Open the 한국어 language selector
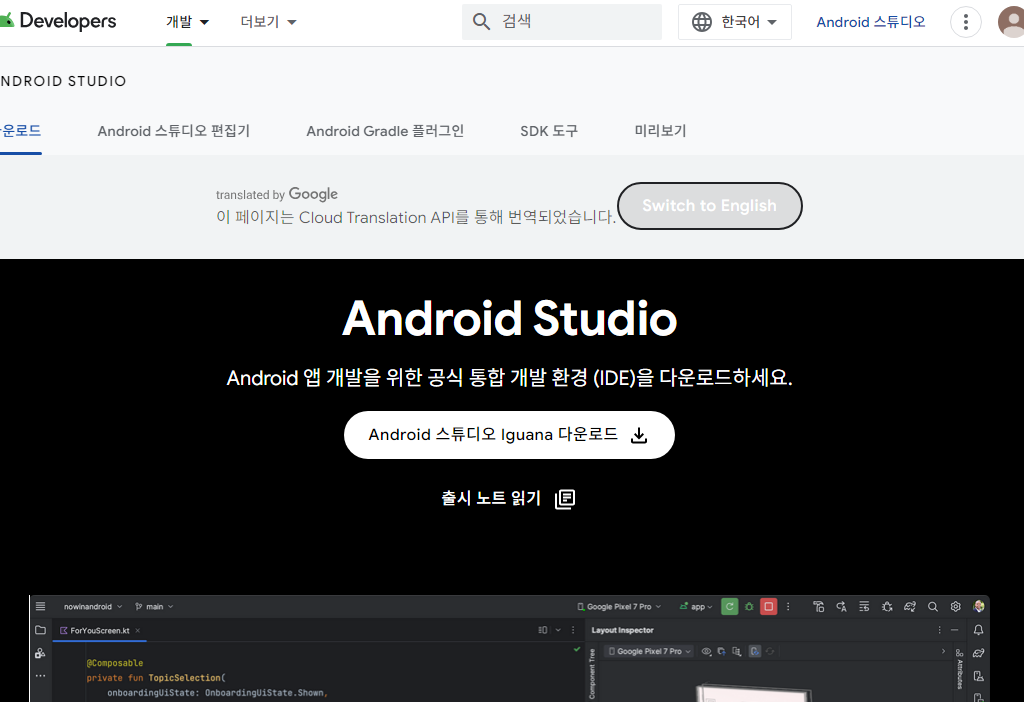 [735, 22]
